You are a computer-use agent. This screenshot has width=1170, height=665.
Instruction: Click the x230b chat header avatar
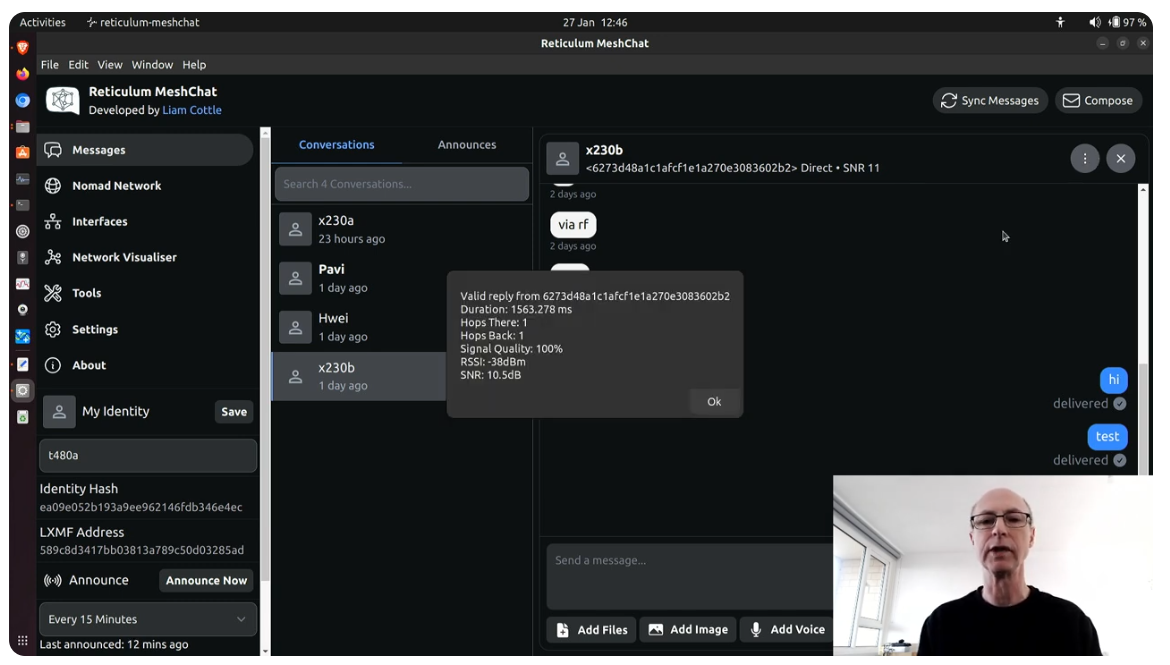coord(563,158)
